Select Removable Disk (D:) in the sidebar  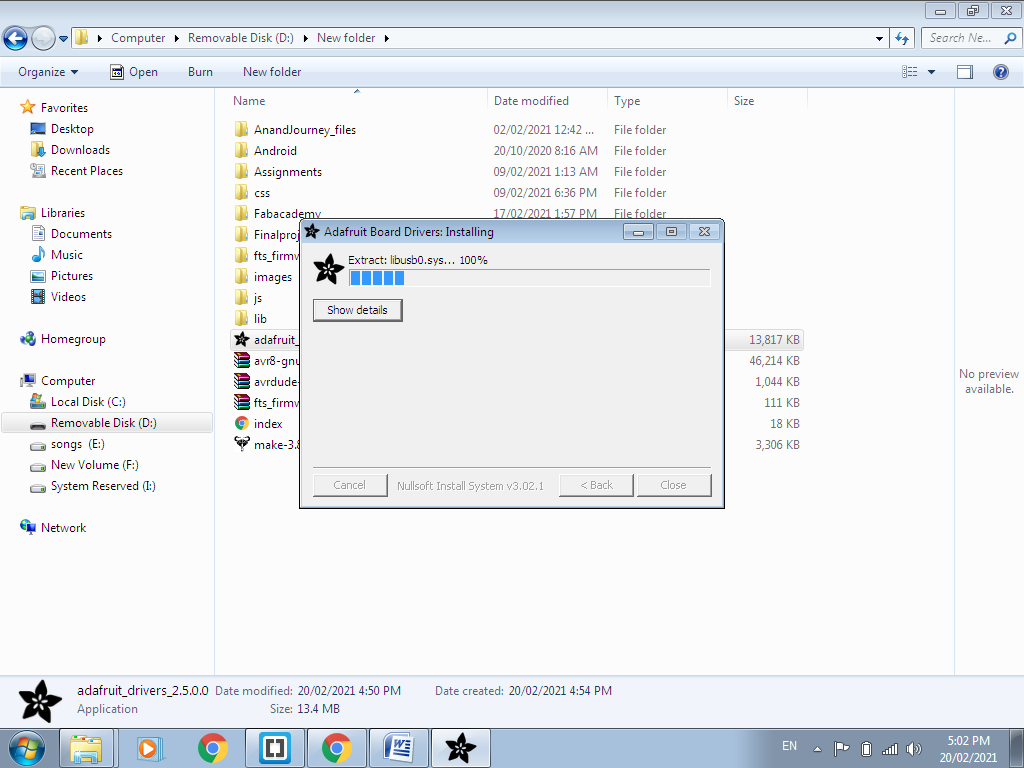pyautogui.click(x=107, y=423)
